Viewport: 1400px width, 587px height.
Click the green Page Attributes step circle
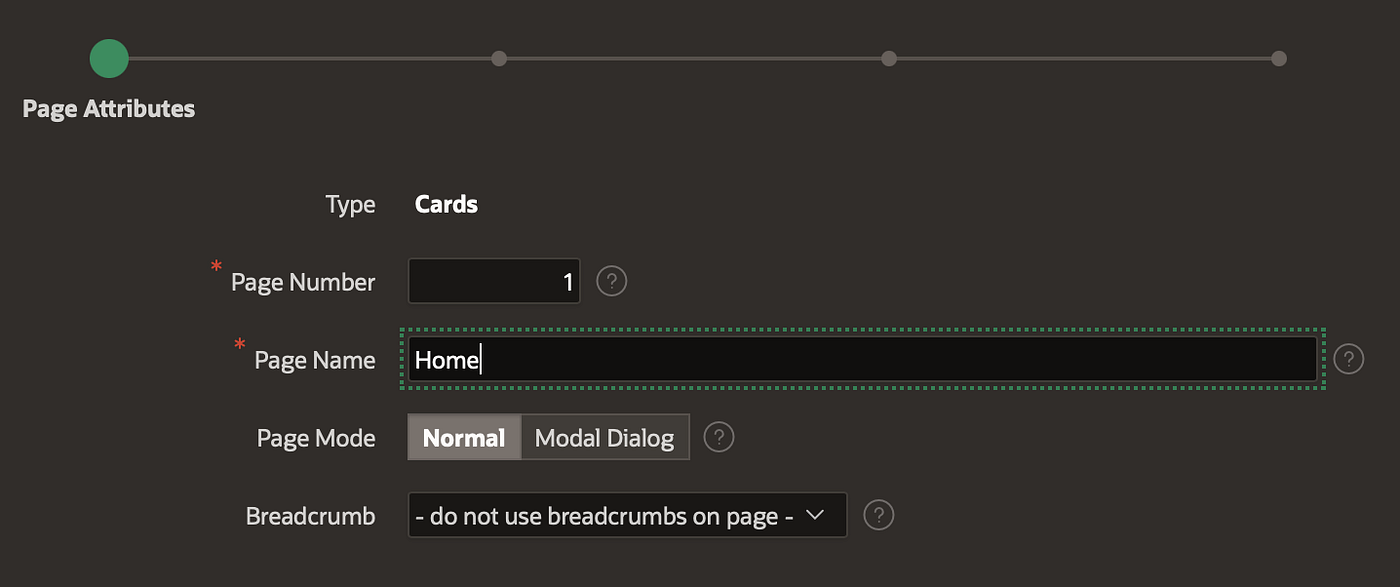(109, 58)
